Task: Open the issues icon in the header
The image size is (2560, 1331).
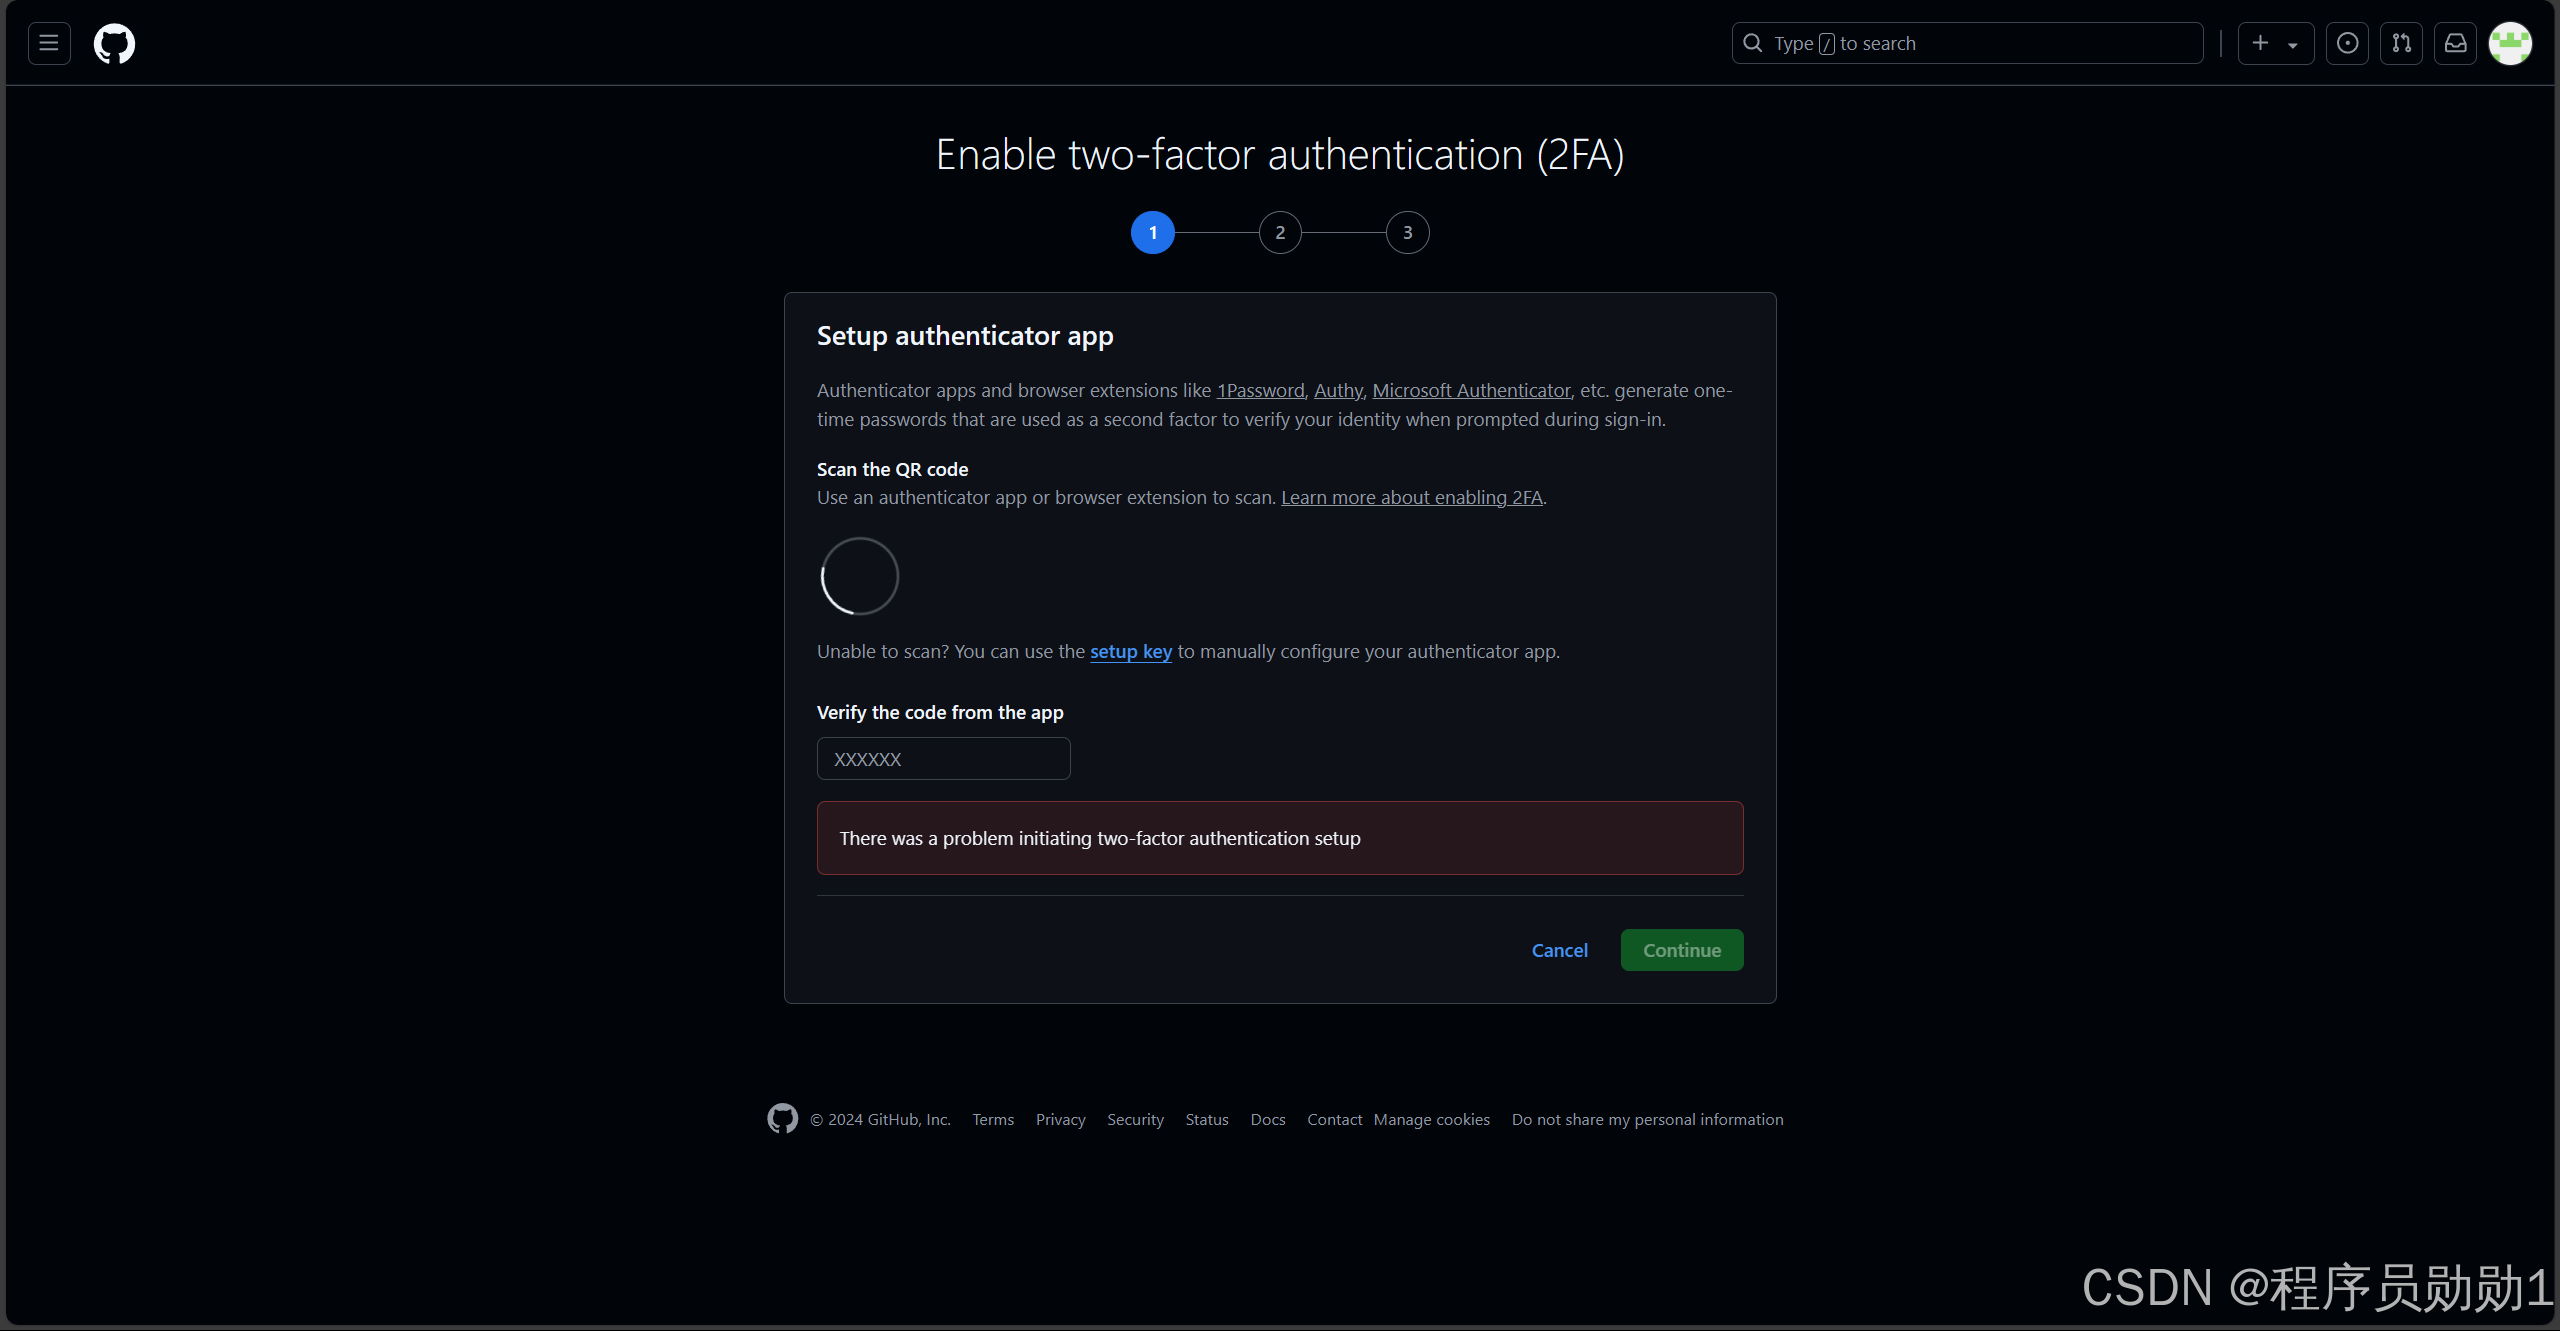Action: (2347, 43)
